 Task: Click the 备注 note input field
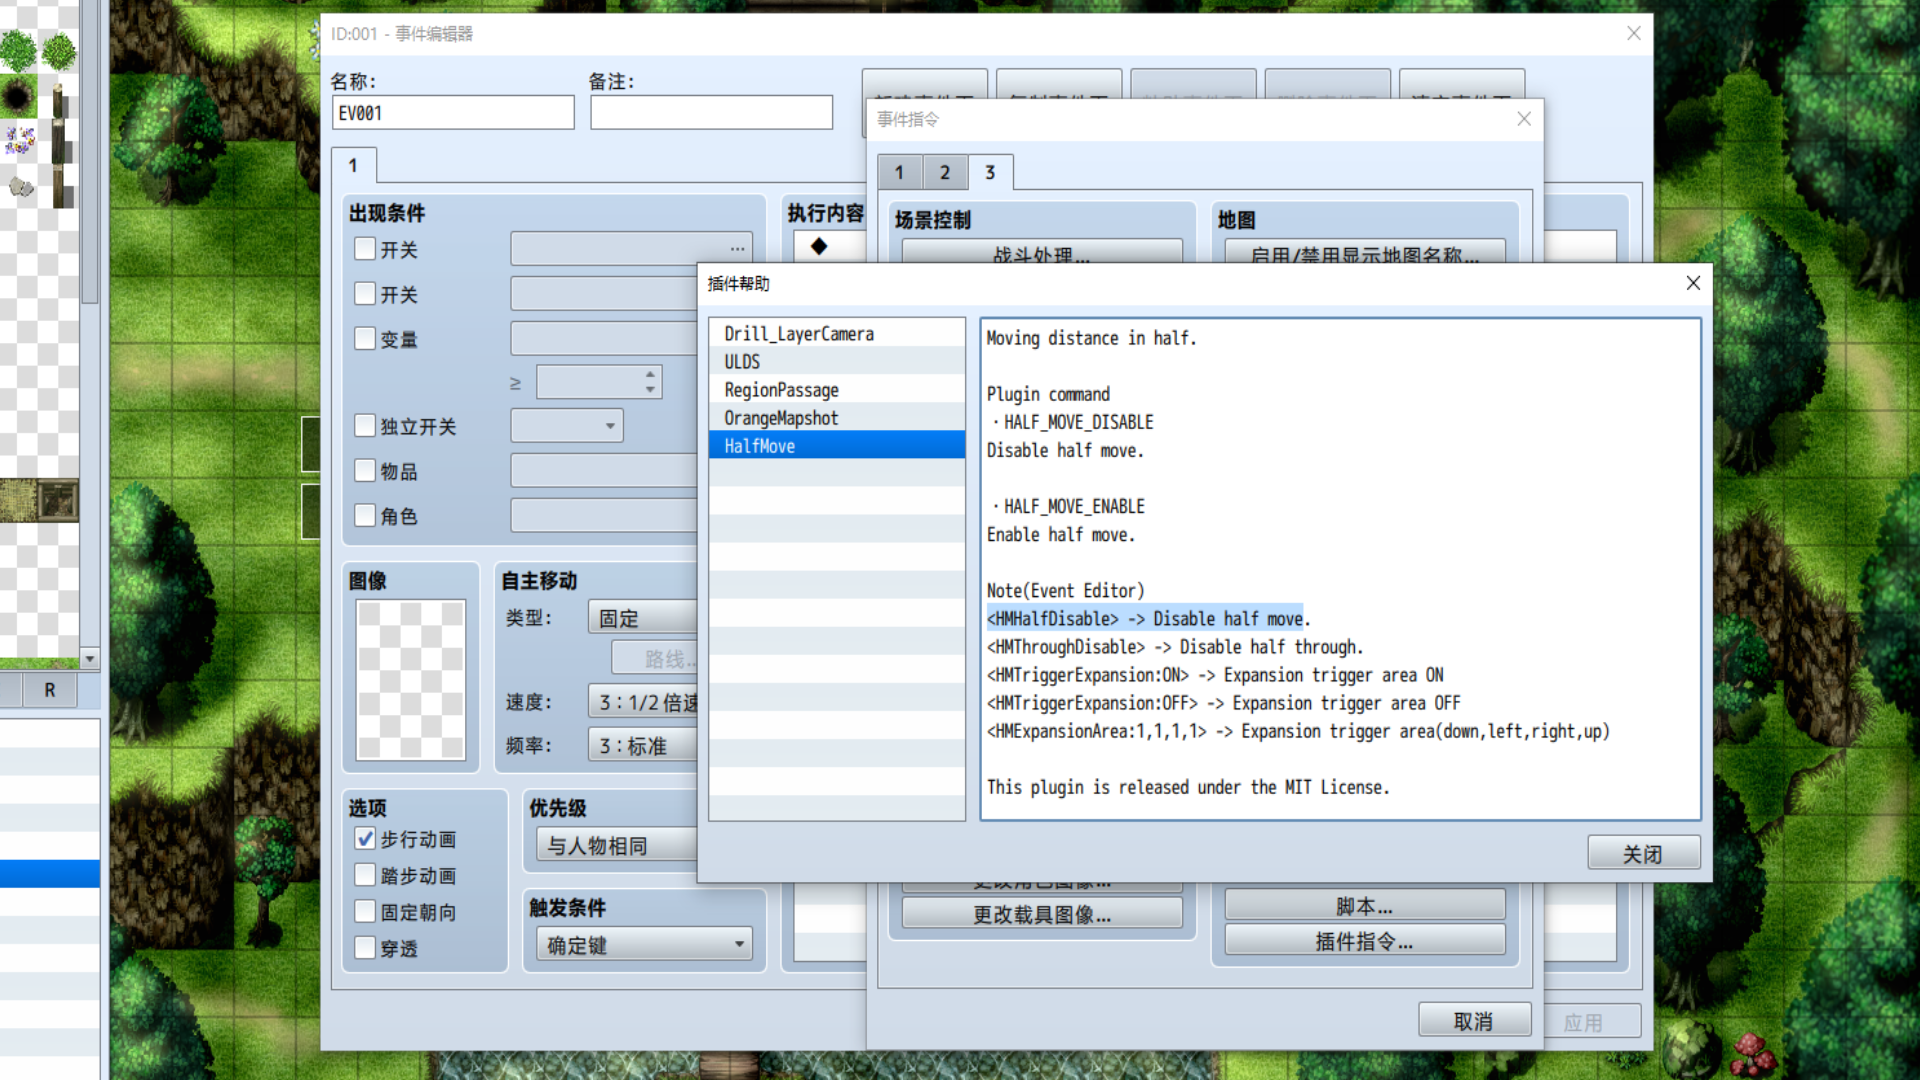point(711,112)
